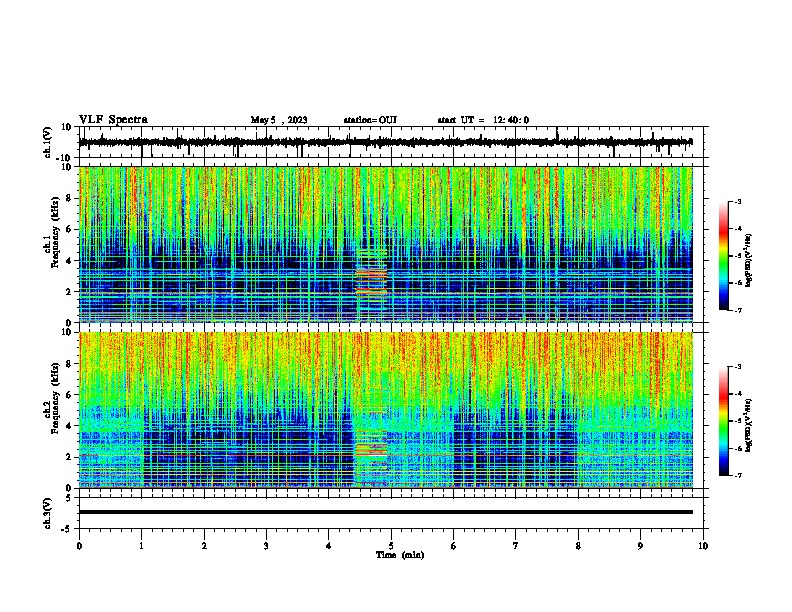Click tick label "3" on the Time axis
Screen dimensions: 792x612
[266, 546]
